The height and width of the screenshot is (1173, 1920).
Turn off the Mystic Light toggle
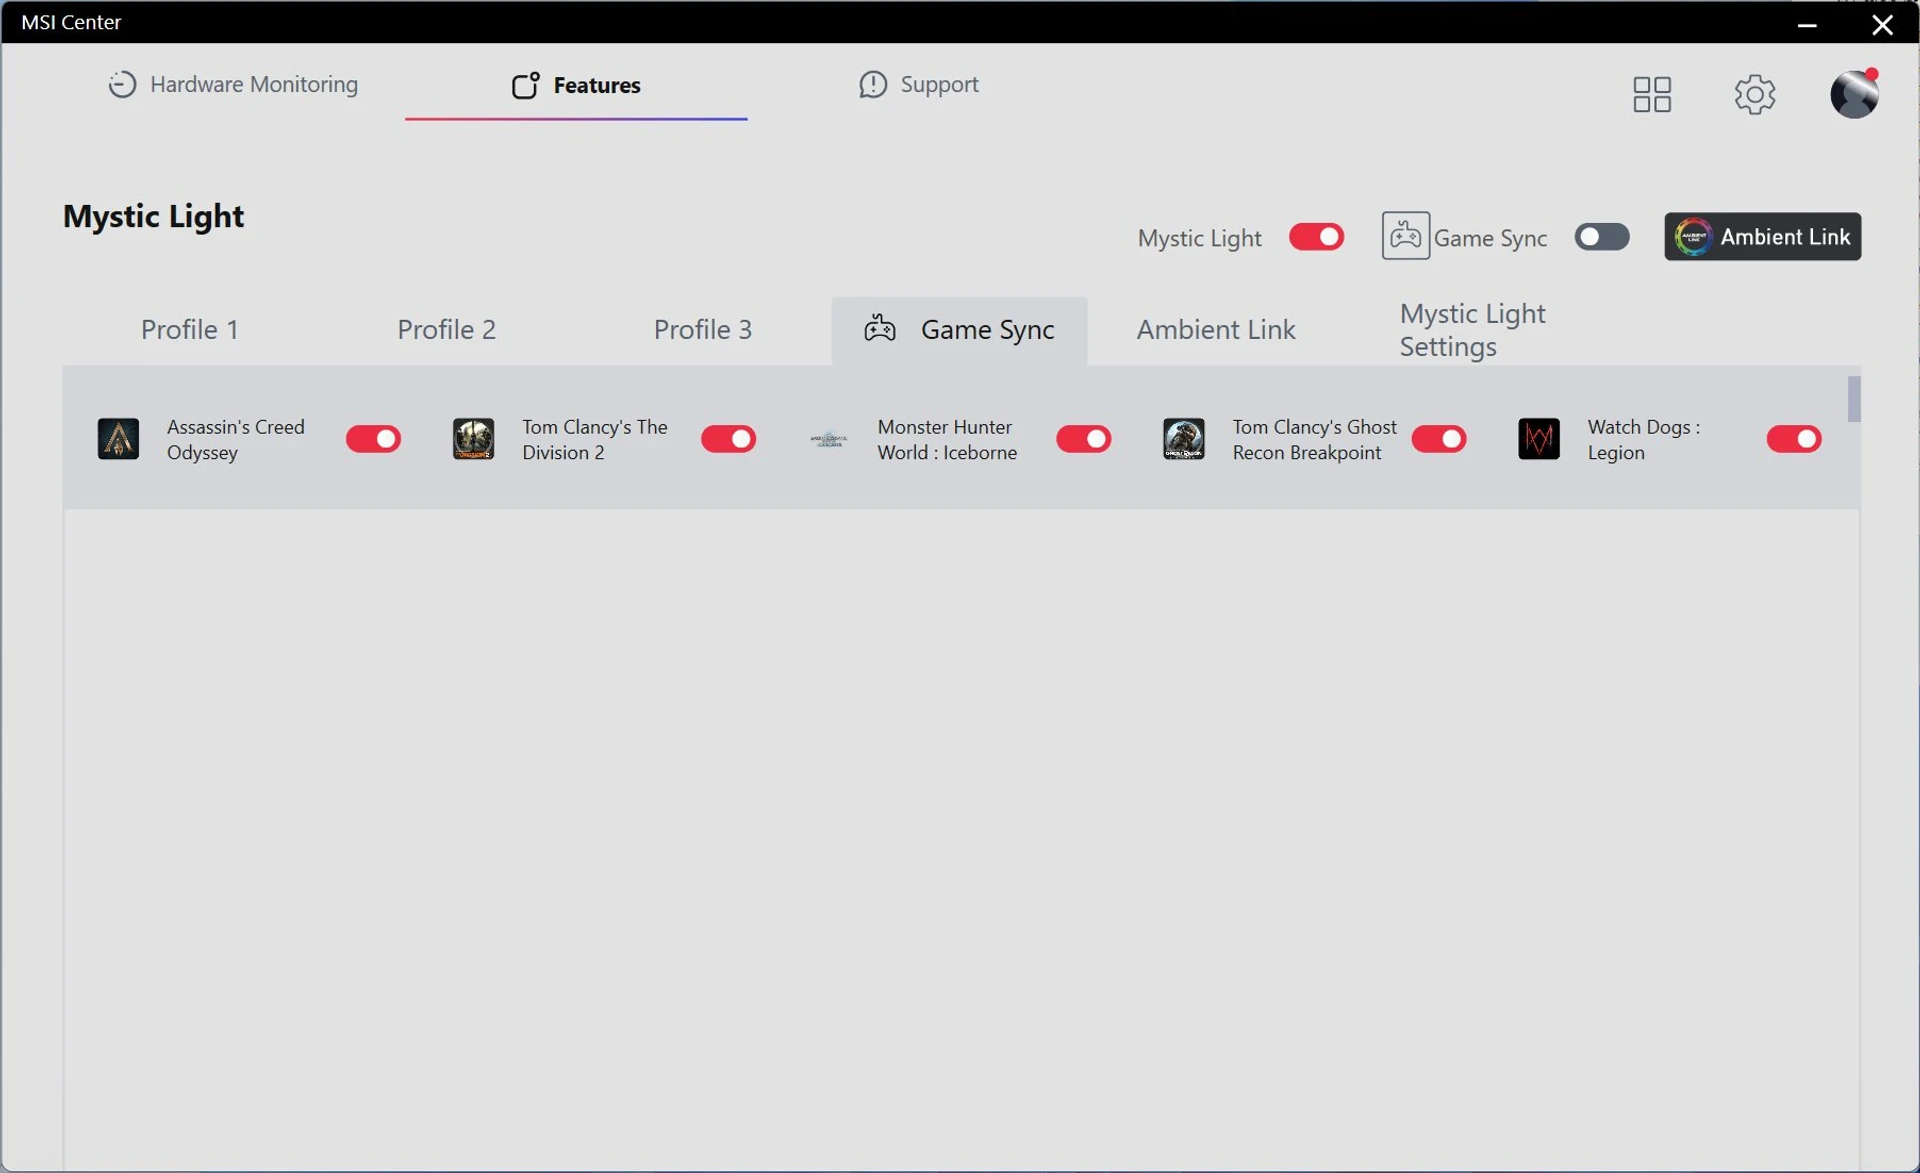coord(1316,237)
